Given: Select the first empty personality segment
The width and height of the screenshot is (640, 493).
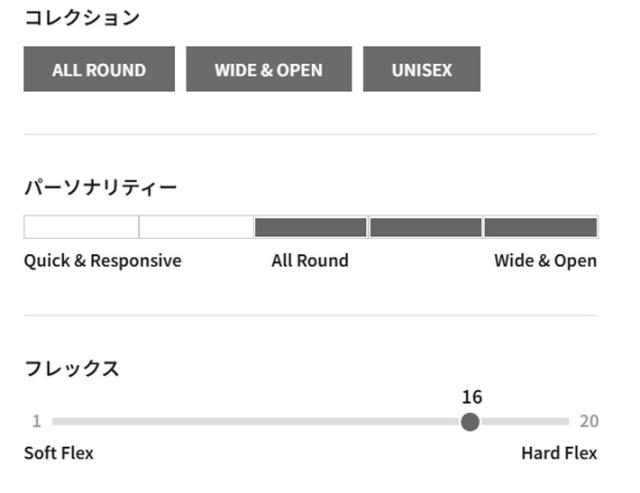Looking at the screenshot, I should 81,227.
